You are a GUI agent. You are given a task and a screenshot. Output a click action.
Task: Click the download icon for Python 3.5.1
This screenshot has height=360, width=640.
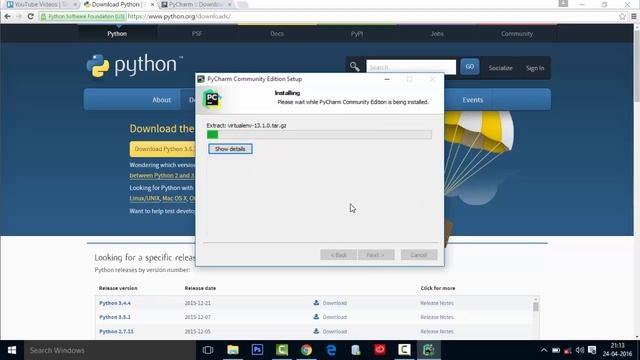(x=316, y=317)
